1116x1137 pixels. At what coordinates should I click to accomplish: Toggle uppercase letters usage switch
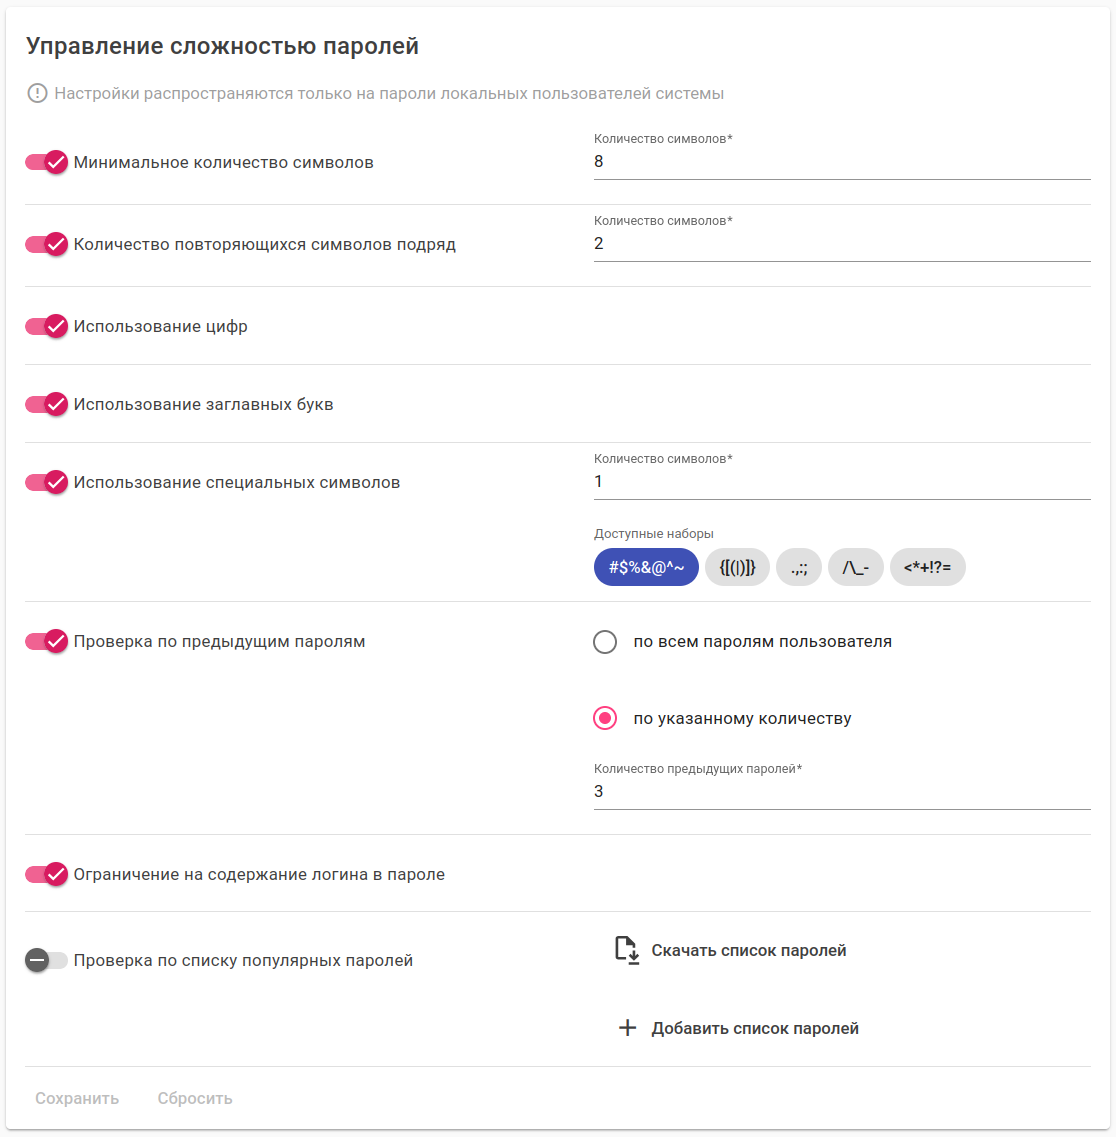pyautogui.click(x=47, y=404)
